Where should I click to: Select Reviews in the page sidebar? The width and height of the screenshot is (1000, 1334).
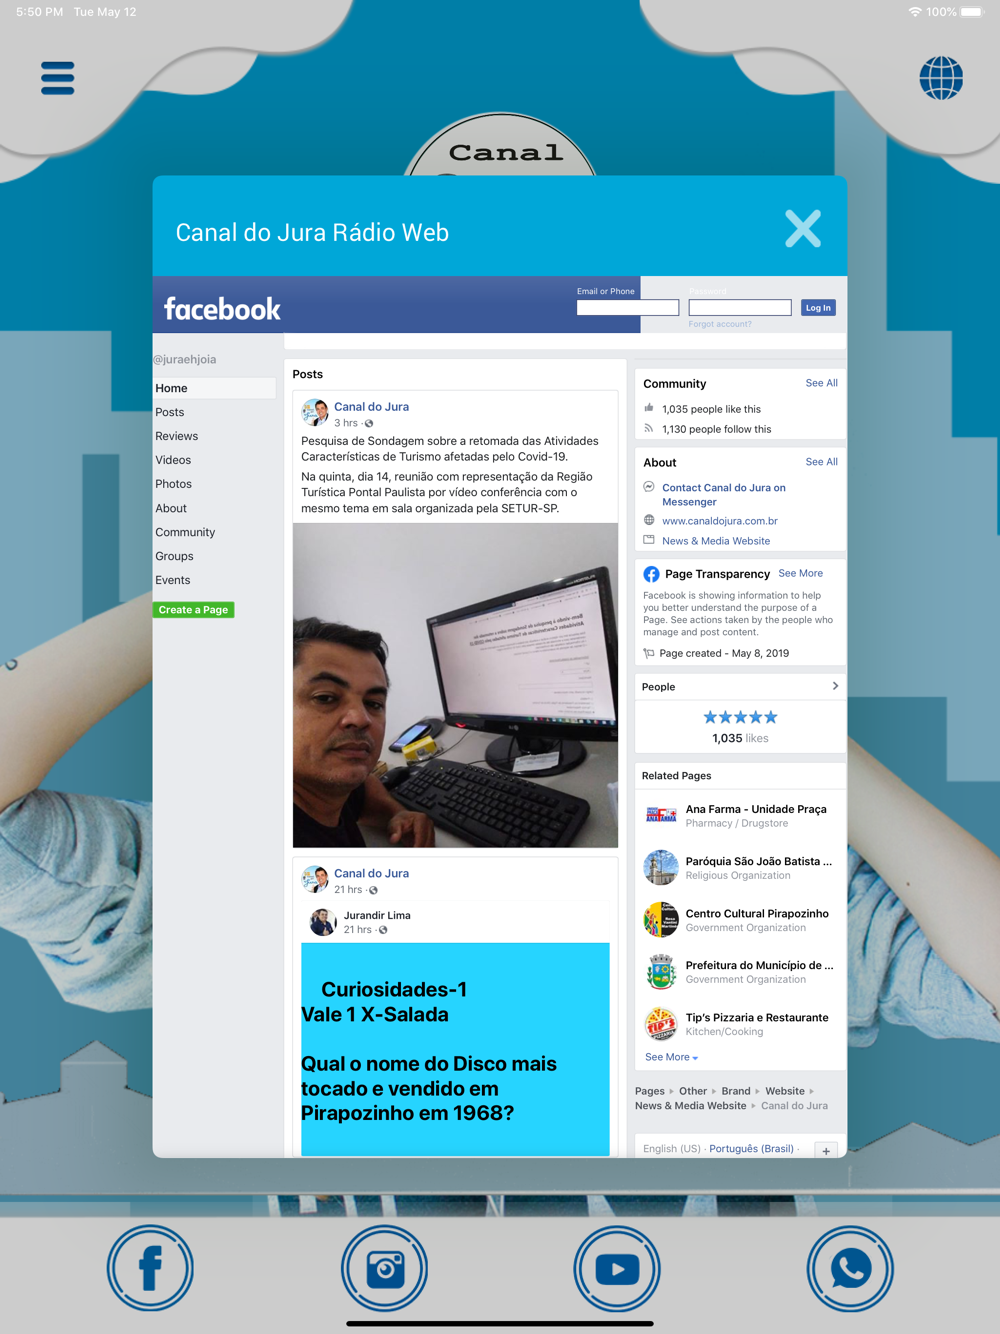coord(177,436)
